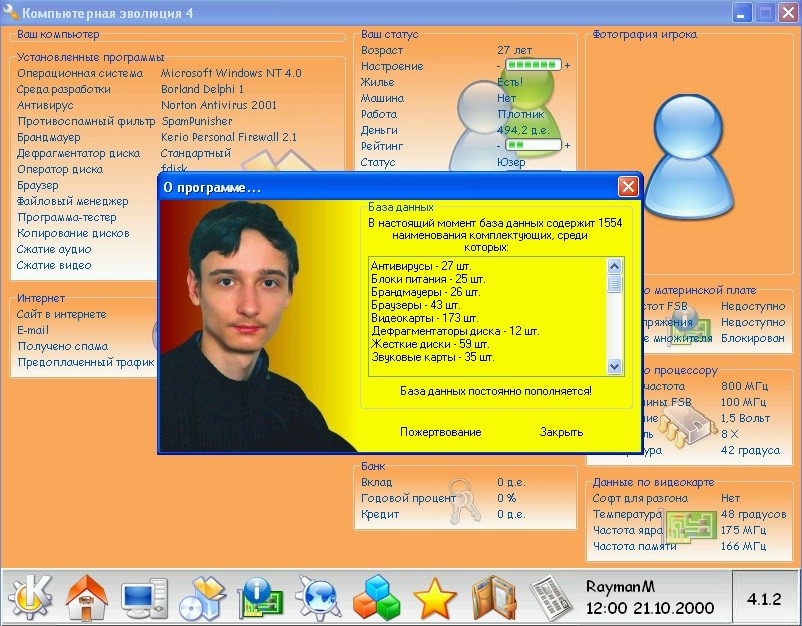Click the developer photo in dialog
The image size is (802, 626).
258,326
